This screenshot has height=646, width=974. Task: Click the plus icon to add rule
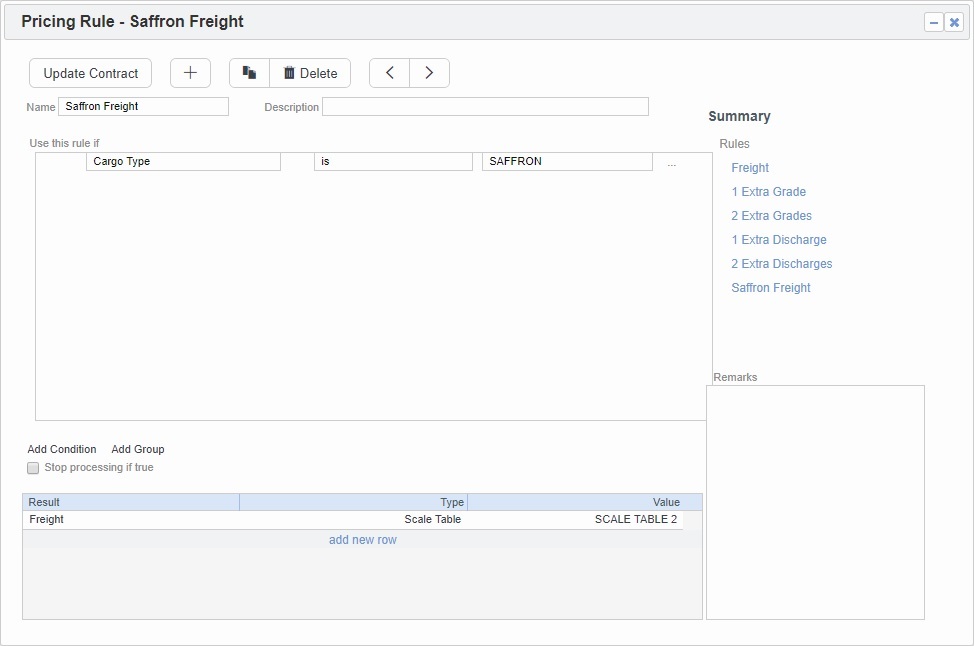190,73
